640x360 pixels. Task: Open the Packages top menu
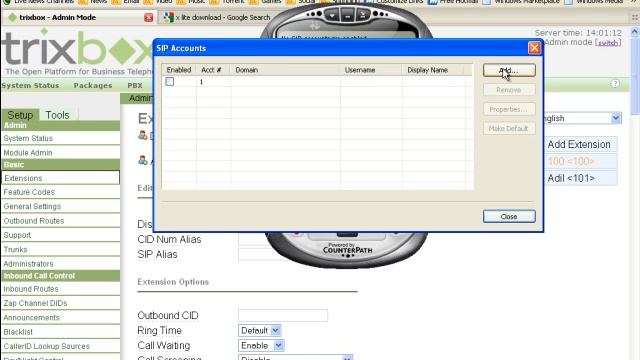(x=93, y=85)
